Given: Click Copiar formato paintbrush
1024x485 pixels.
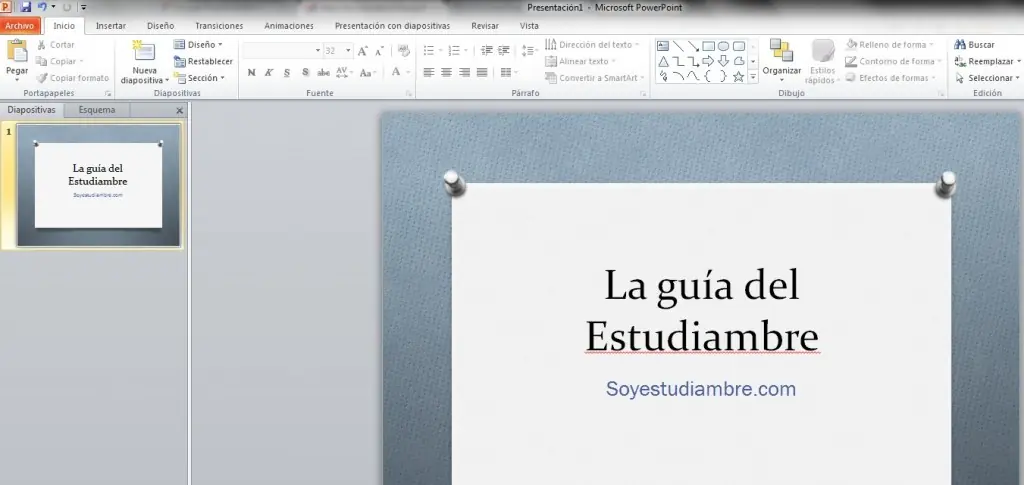Looking at the screenshot, I should pos(72,78).
